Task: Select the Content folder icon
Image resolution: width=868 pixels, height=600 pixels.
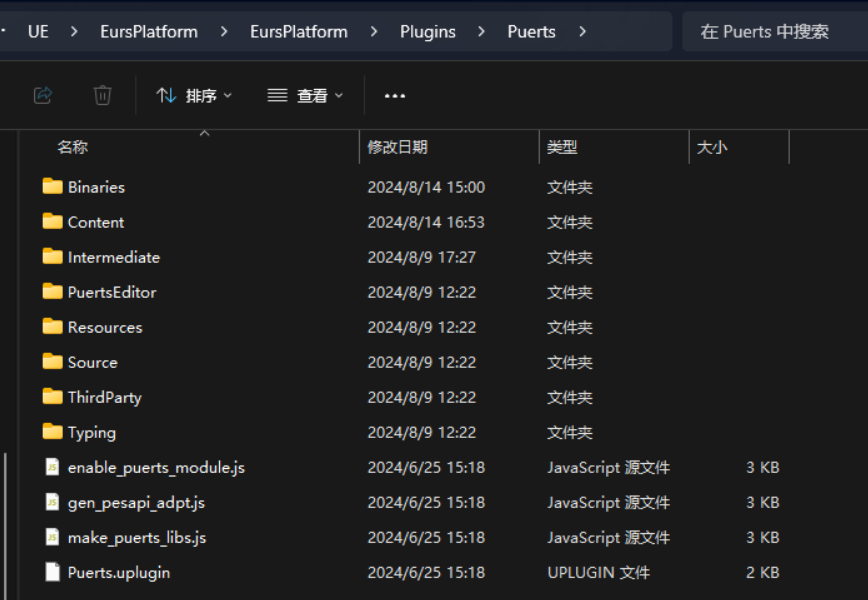Action: pos(53,221)
